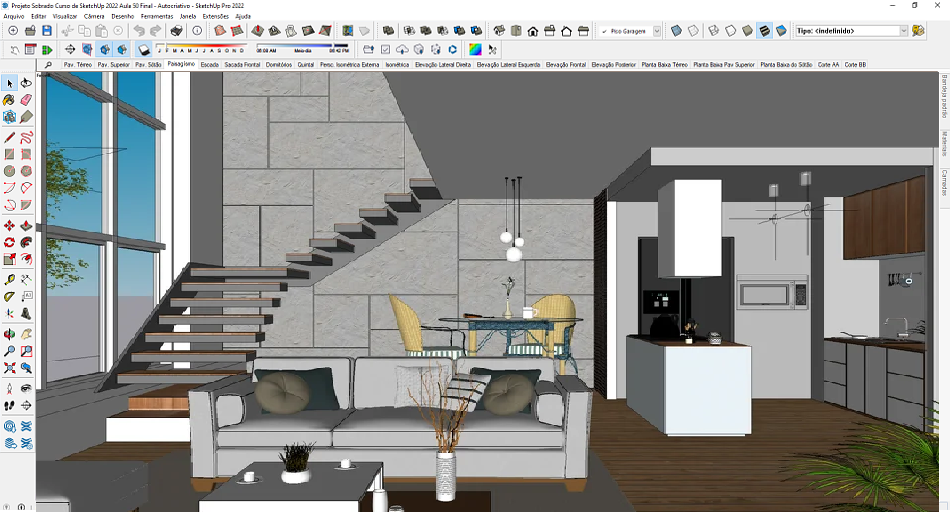Toggle shadows display button
This screenshot has width=950, height=512.
pos(144,49)
